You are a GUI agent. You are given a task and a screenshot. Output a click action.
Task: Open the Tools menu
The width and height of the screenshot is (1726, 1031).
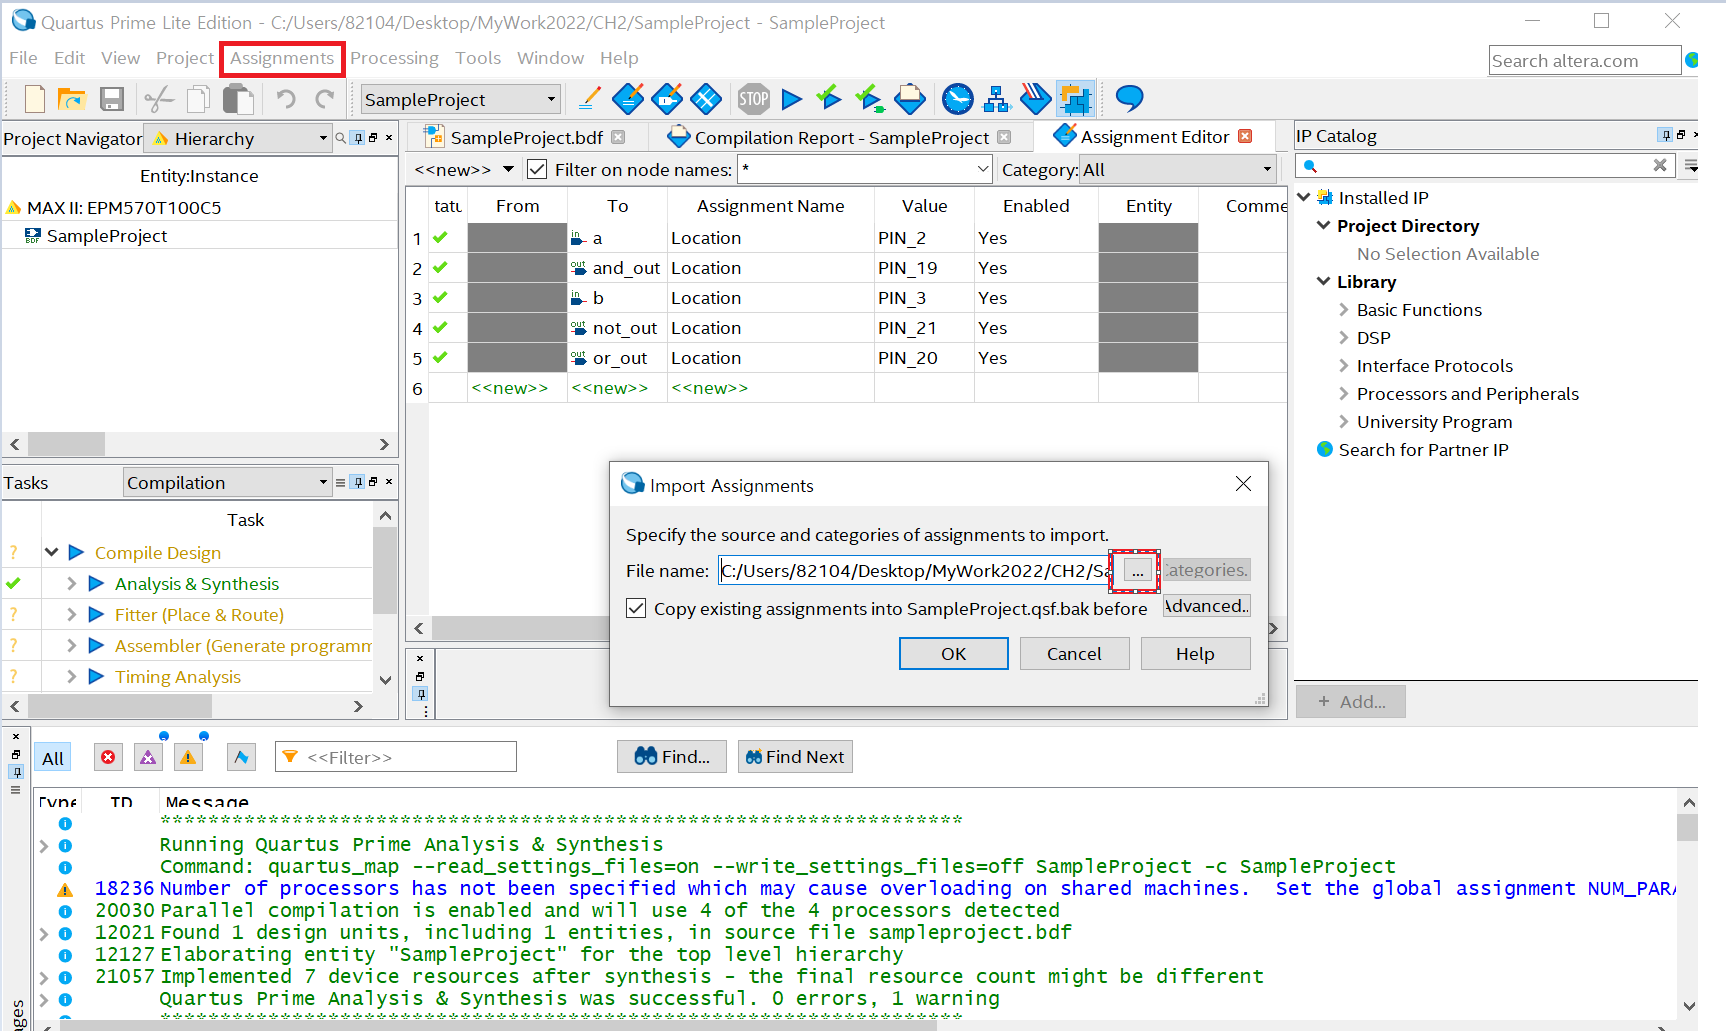point(478,58)
